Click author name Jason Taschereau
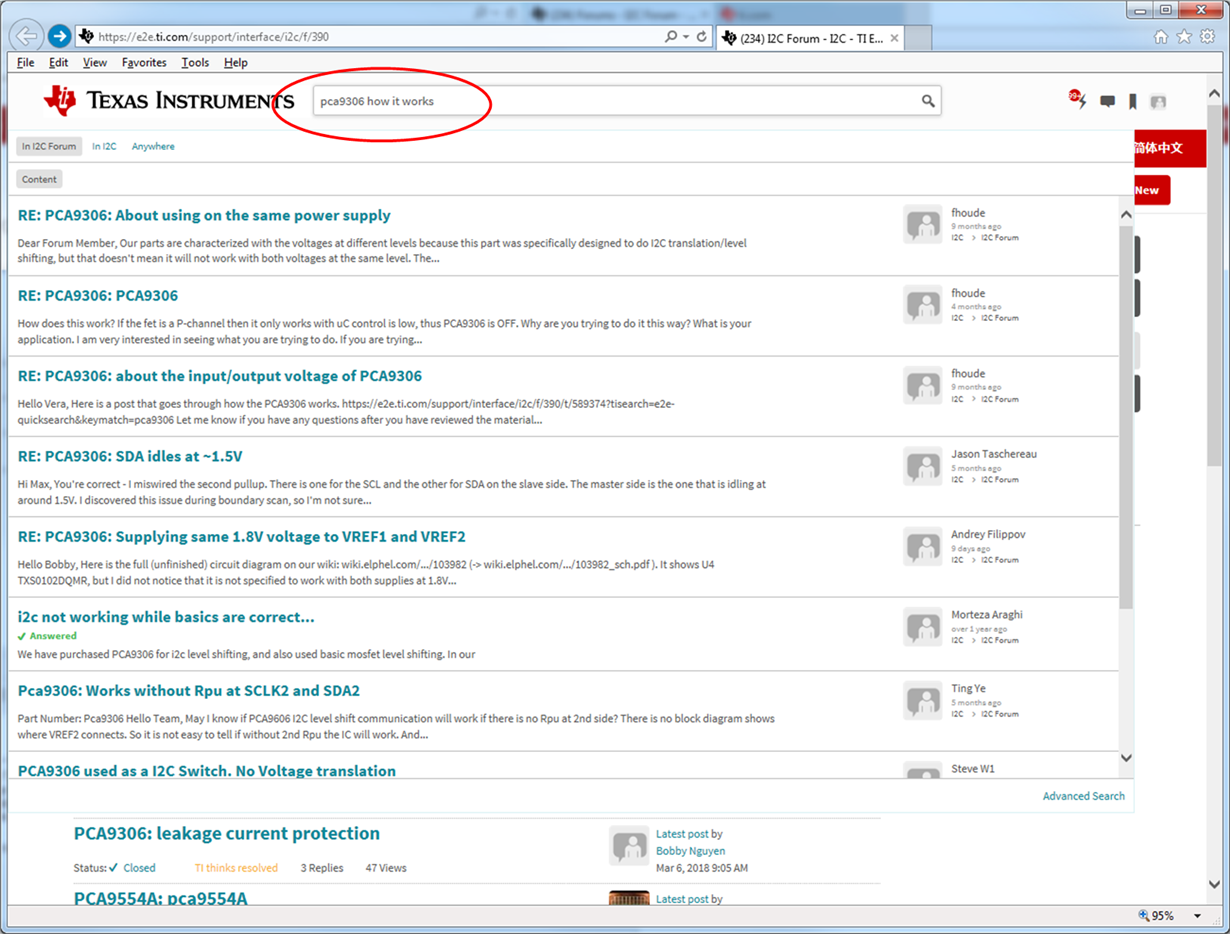 [x=994, y=454]
